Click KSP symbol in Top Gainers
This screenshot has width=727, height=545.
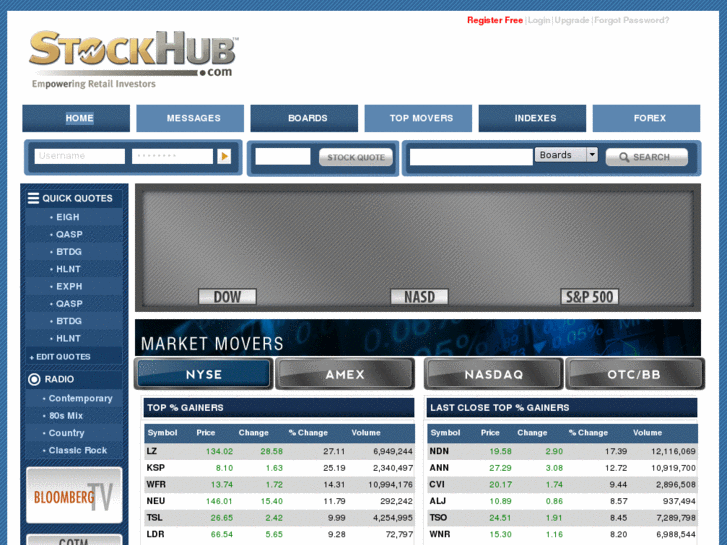coord(155,468)
